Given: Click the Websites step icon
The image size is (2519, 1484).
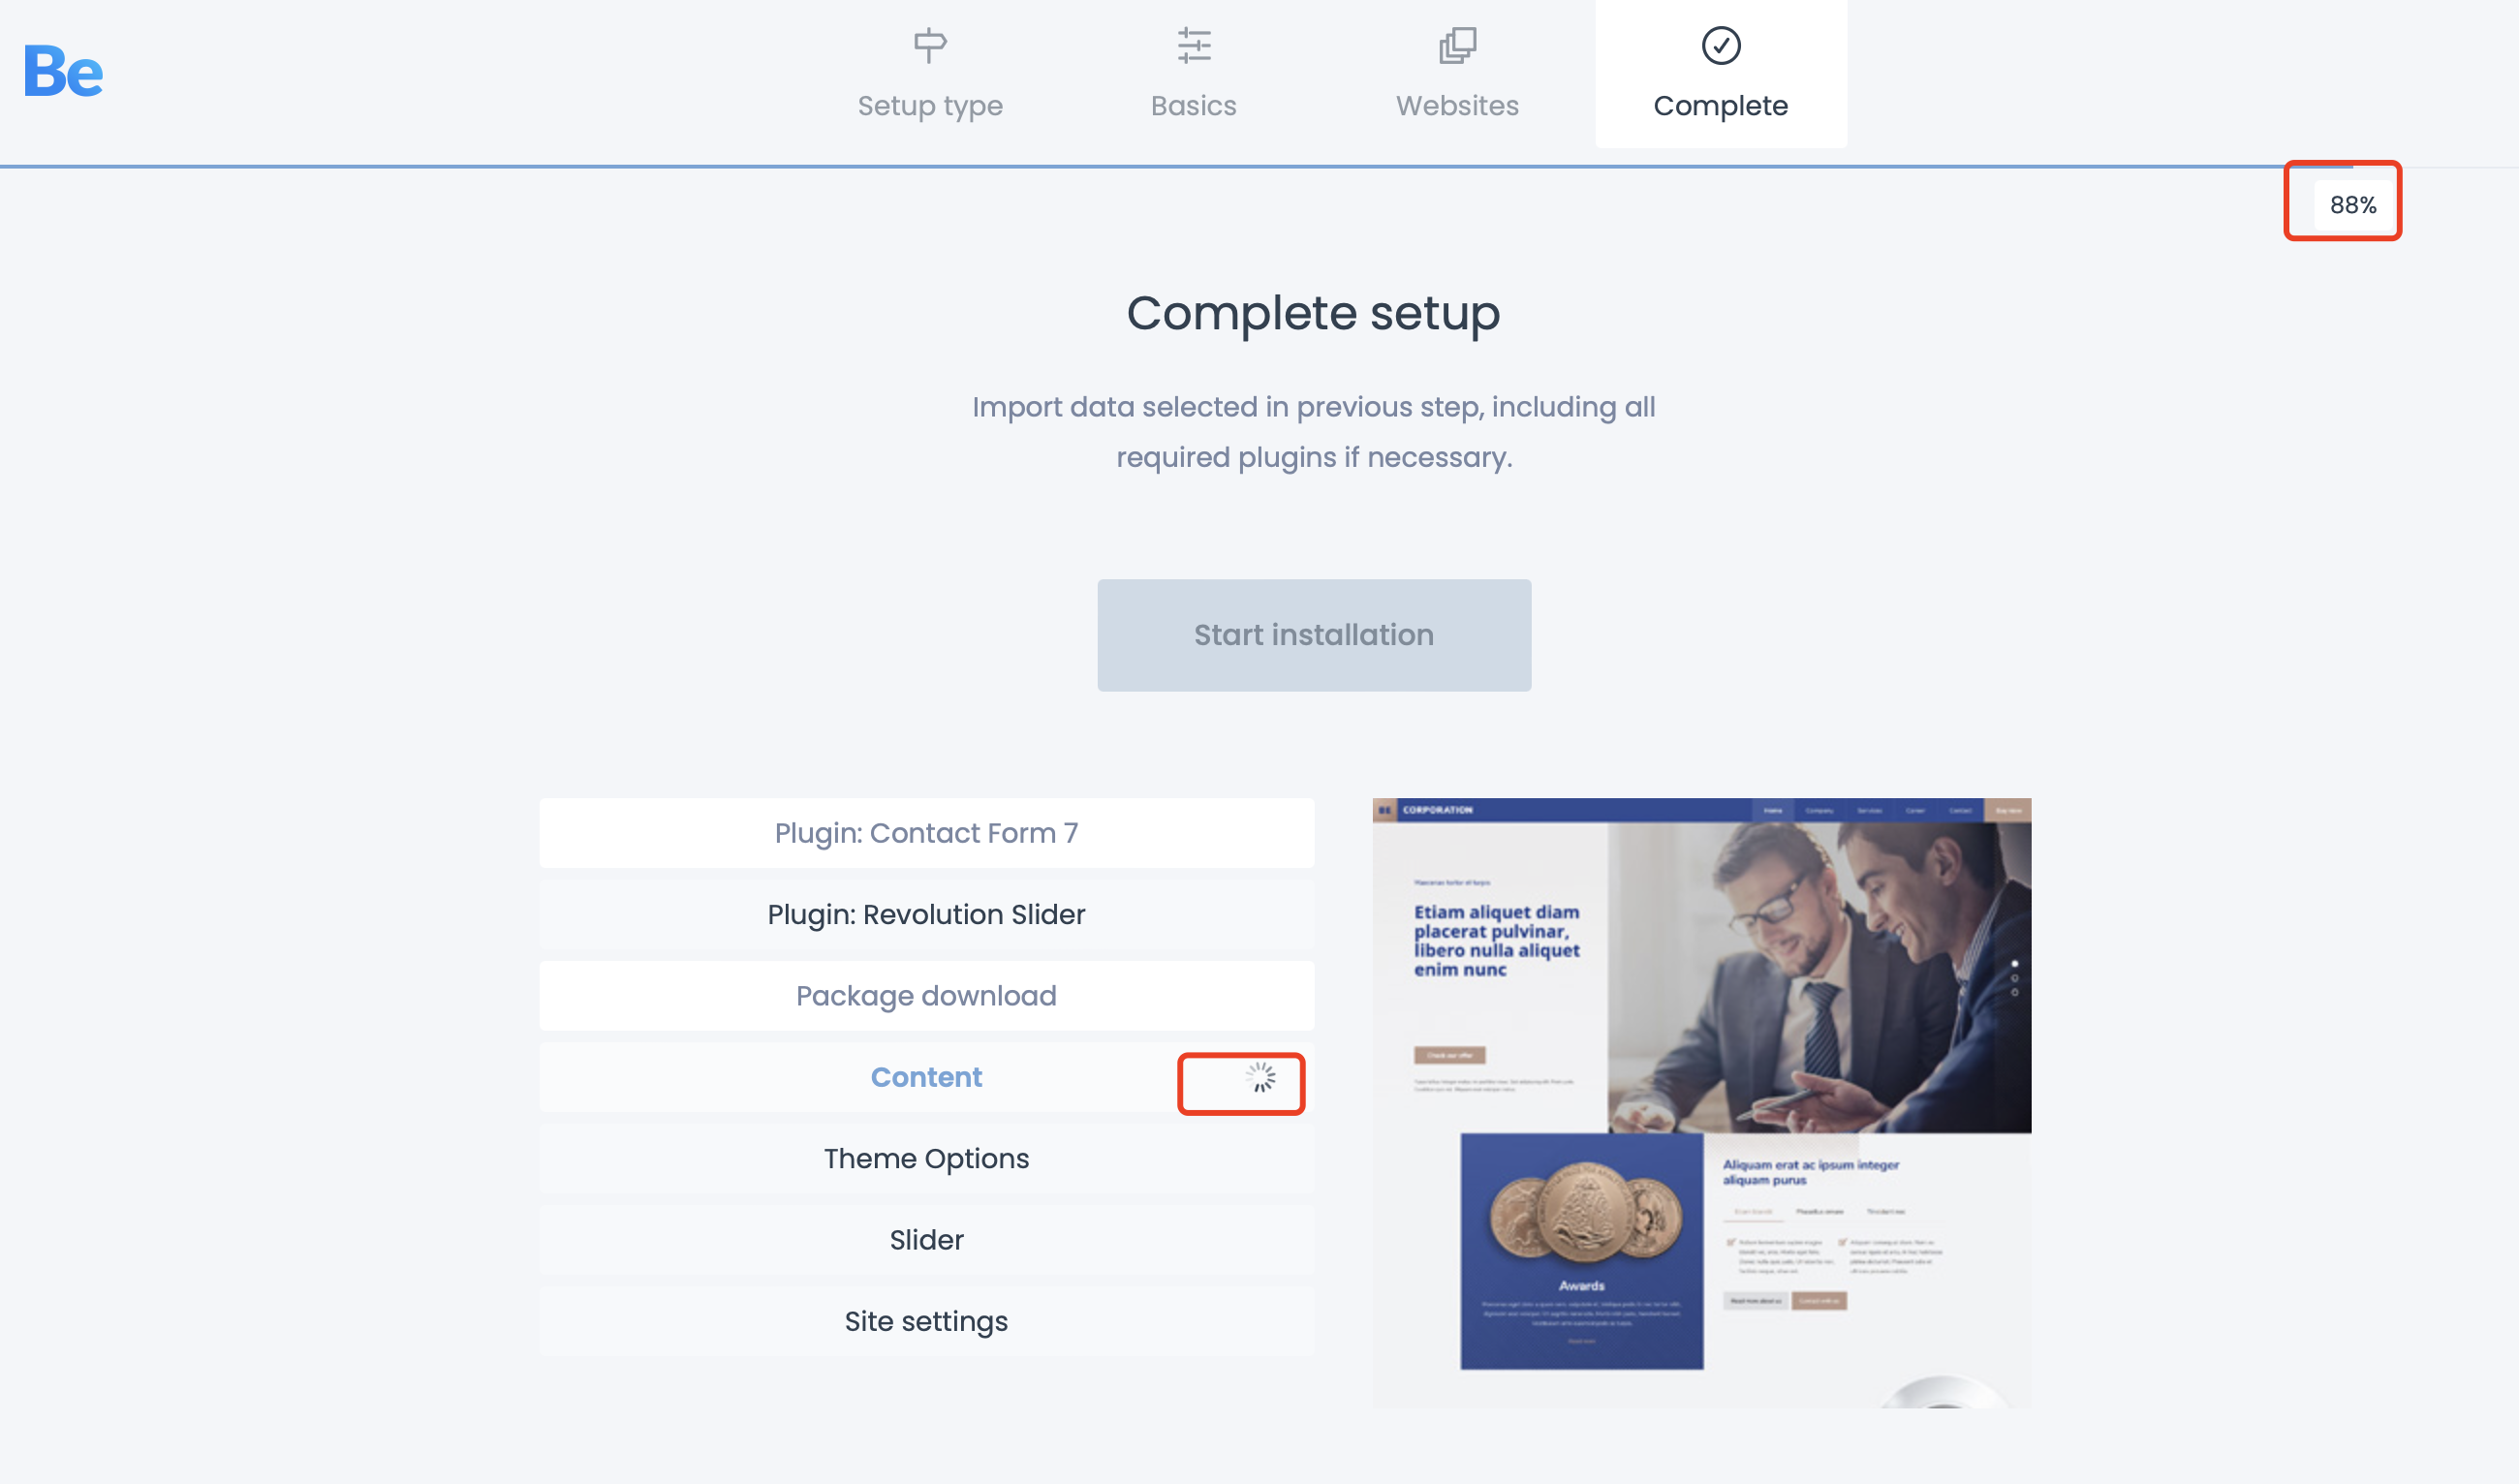Looking at the screenshot, I should click(1459, 45).
